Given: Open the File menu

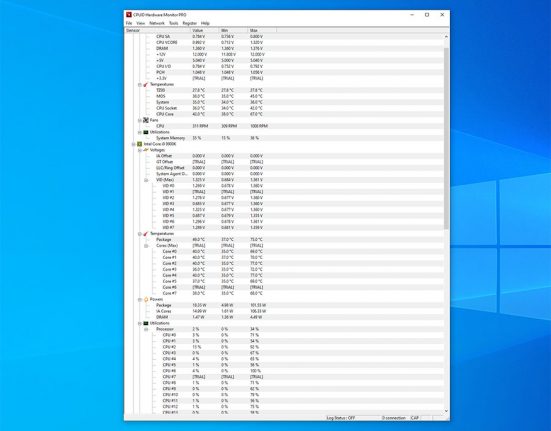Looking at the screenshot, I should (x=129, y=23).
